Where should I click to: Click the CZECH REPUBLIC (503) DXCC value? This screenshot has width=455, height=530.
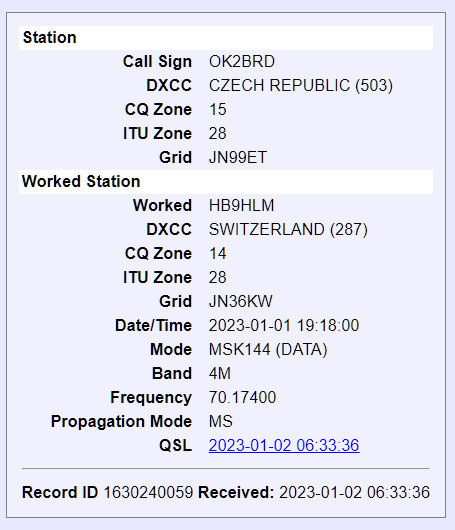[x=301, y=86]
